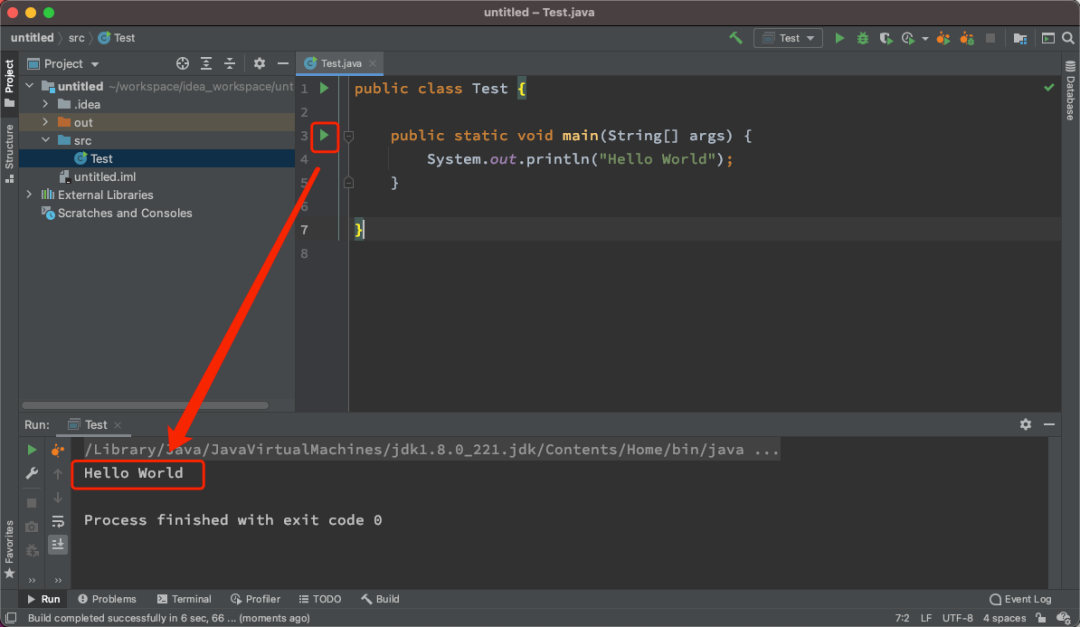
Task: Rerun Test from Run panel
Action: pos(32,450)
